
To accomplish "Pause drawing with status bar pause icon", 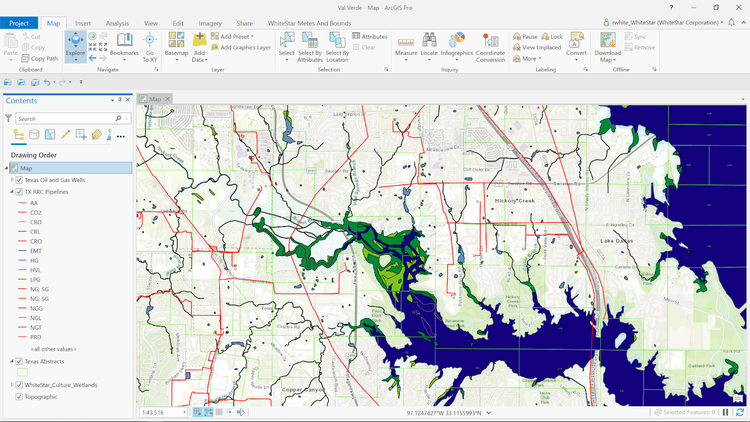I will click(726, 412).
